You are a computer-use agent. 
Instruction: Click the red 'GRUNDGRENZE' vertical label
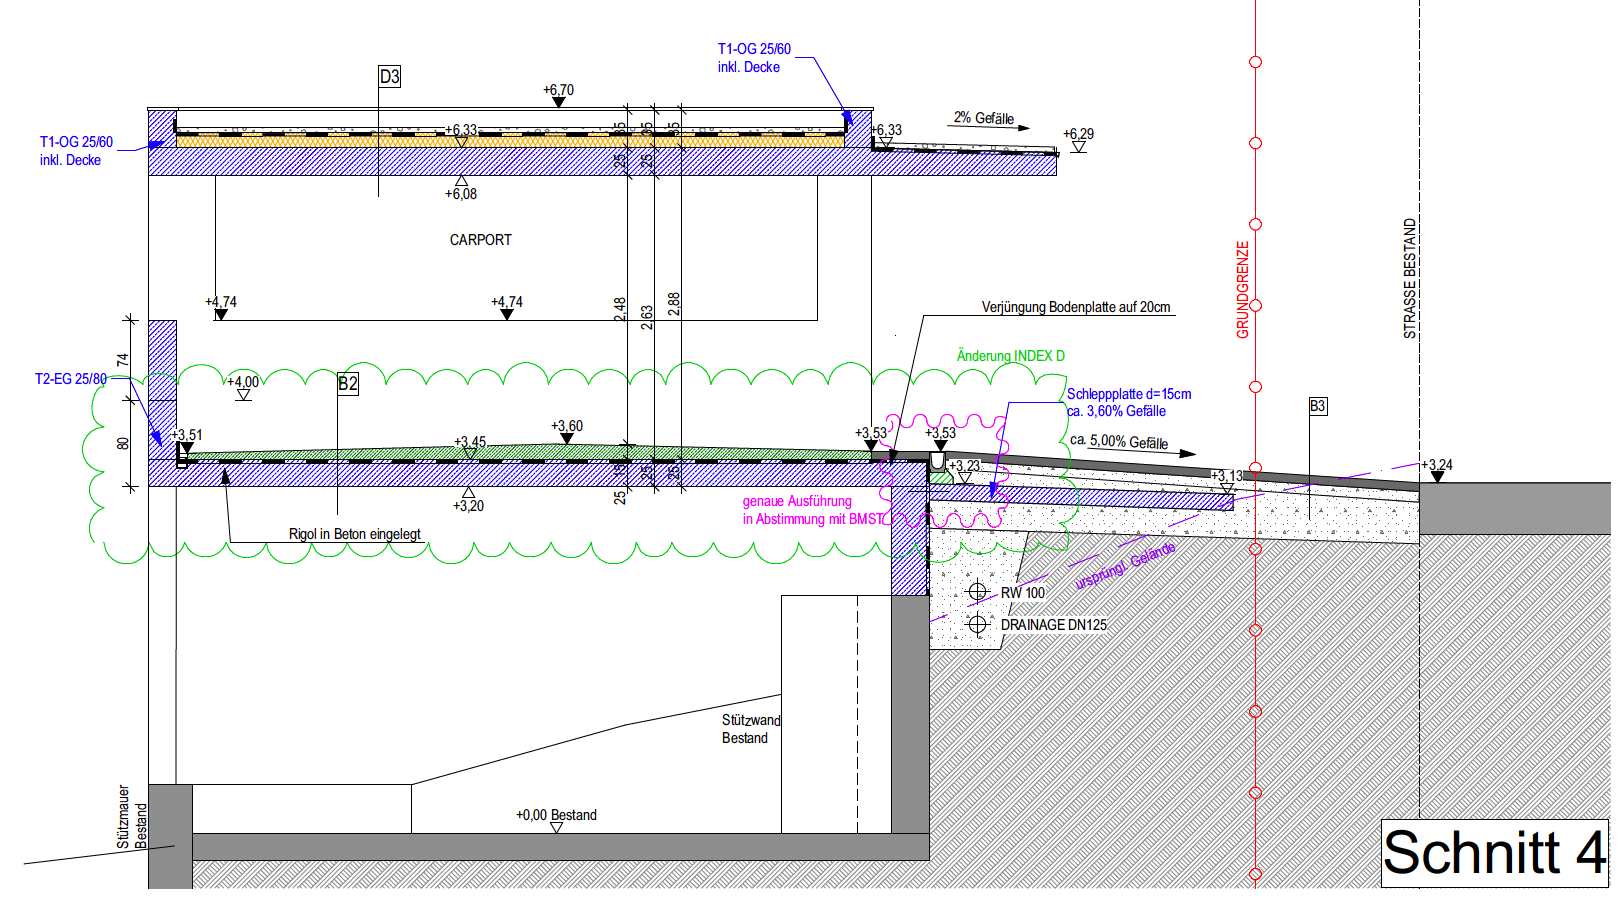point(1243,290)
